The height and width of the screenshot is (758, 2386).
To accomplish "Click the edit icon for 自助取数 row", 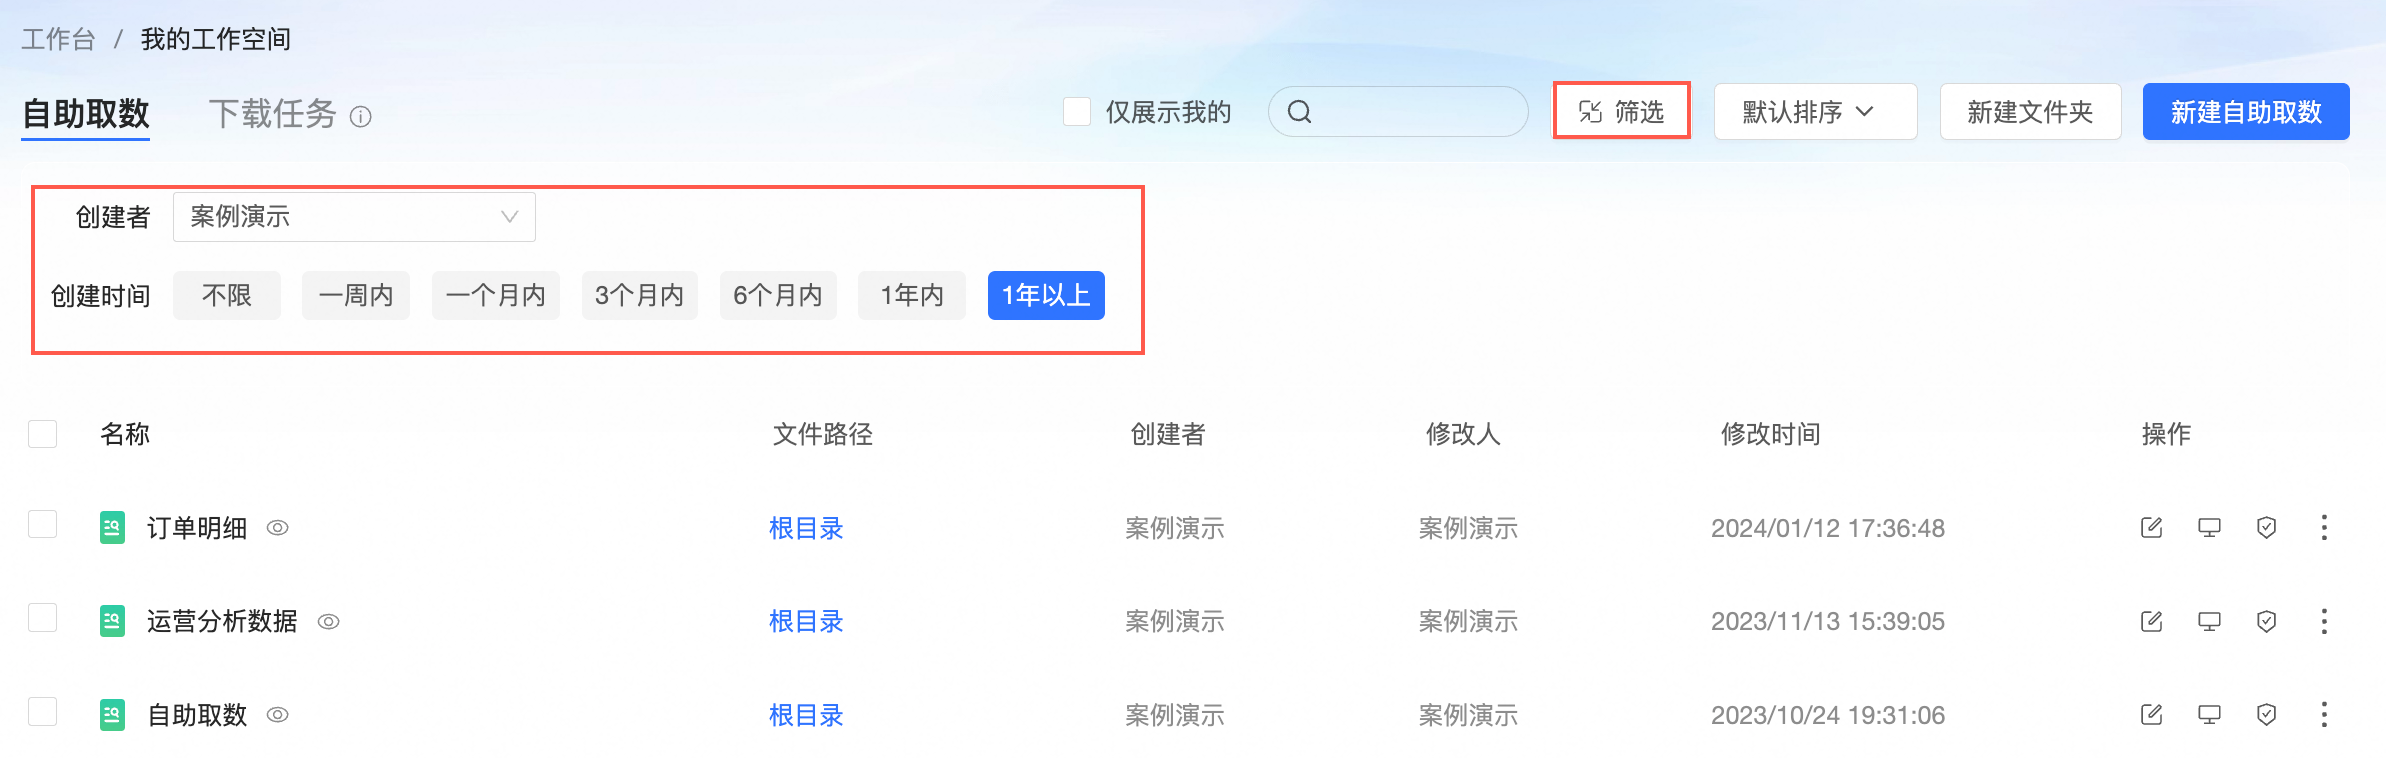I will (x=2152, y=715).
